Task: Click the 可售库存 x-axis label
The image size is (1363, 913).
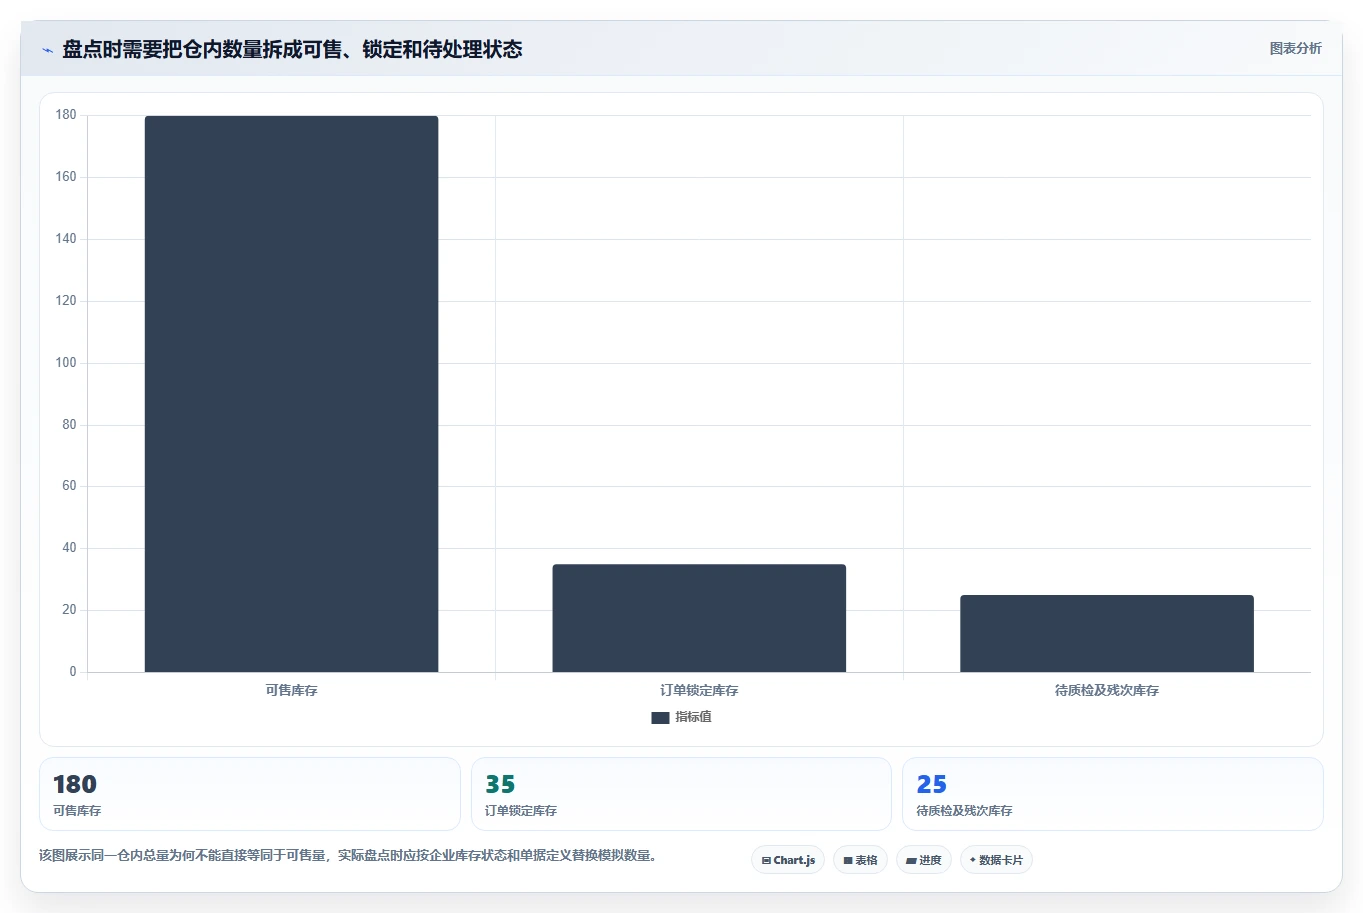Action: (291, 690)
